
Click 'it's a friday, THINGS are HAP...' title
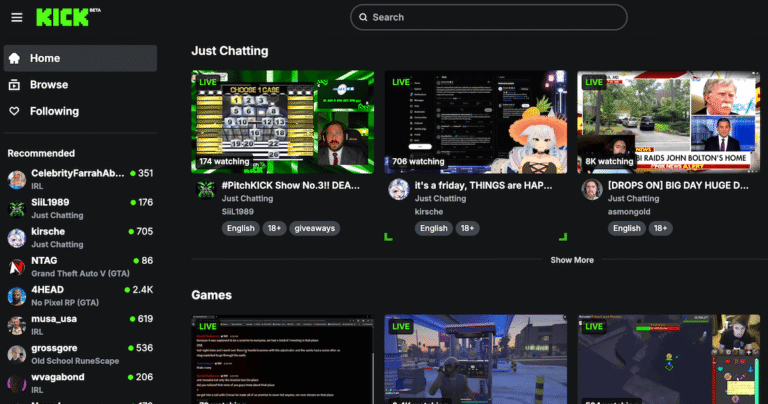(483, 186)
